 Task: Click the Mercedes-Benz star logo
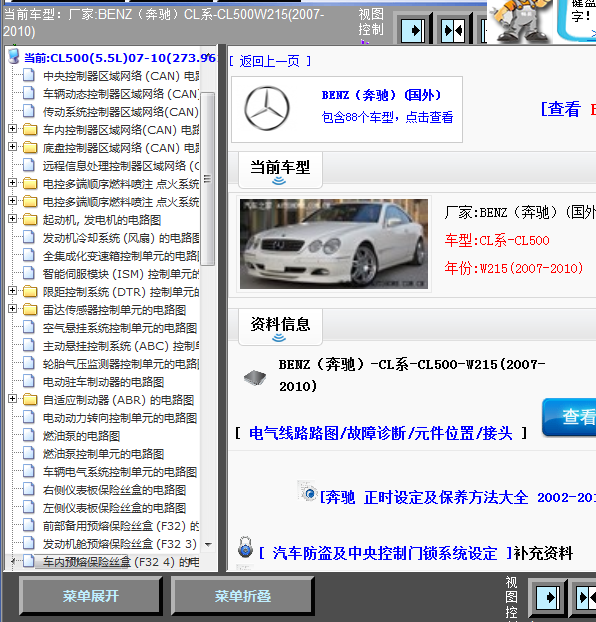coord(267,108)
